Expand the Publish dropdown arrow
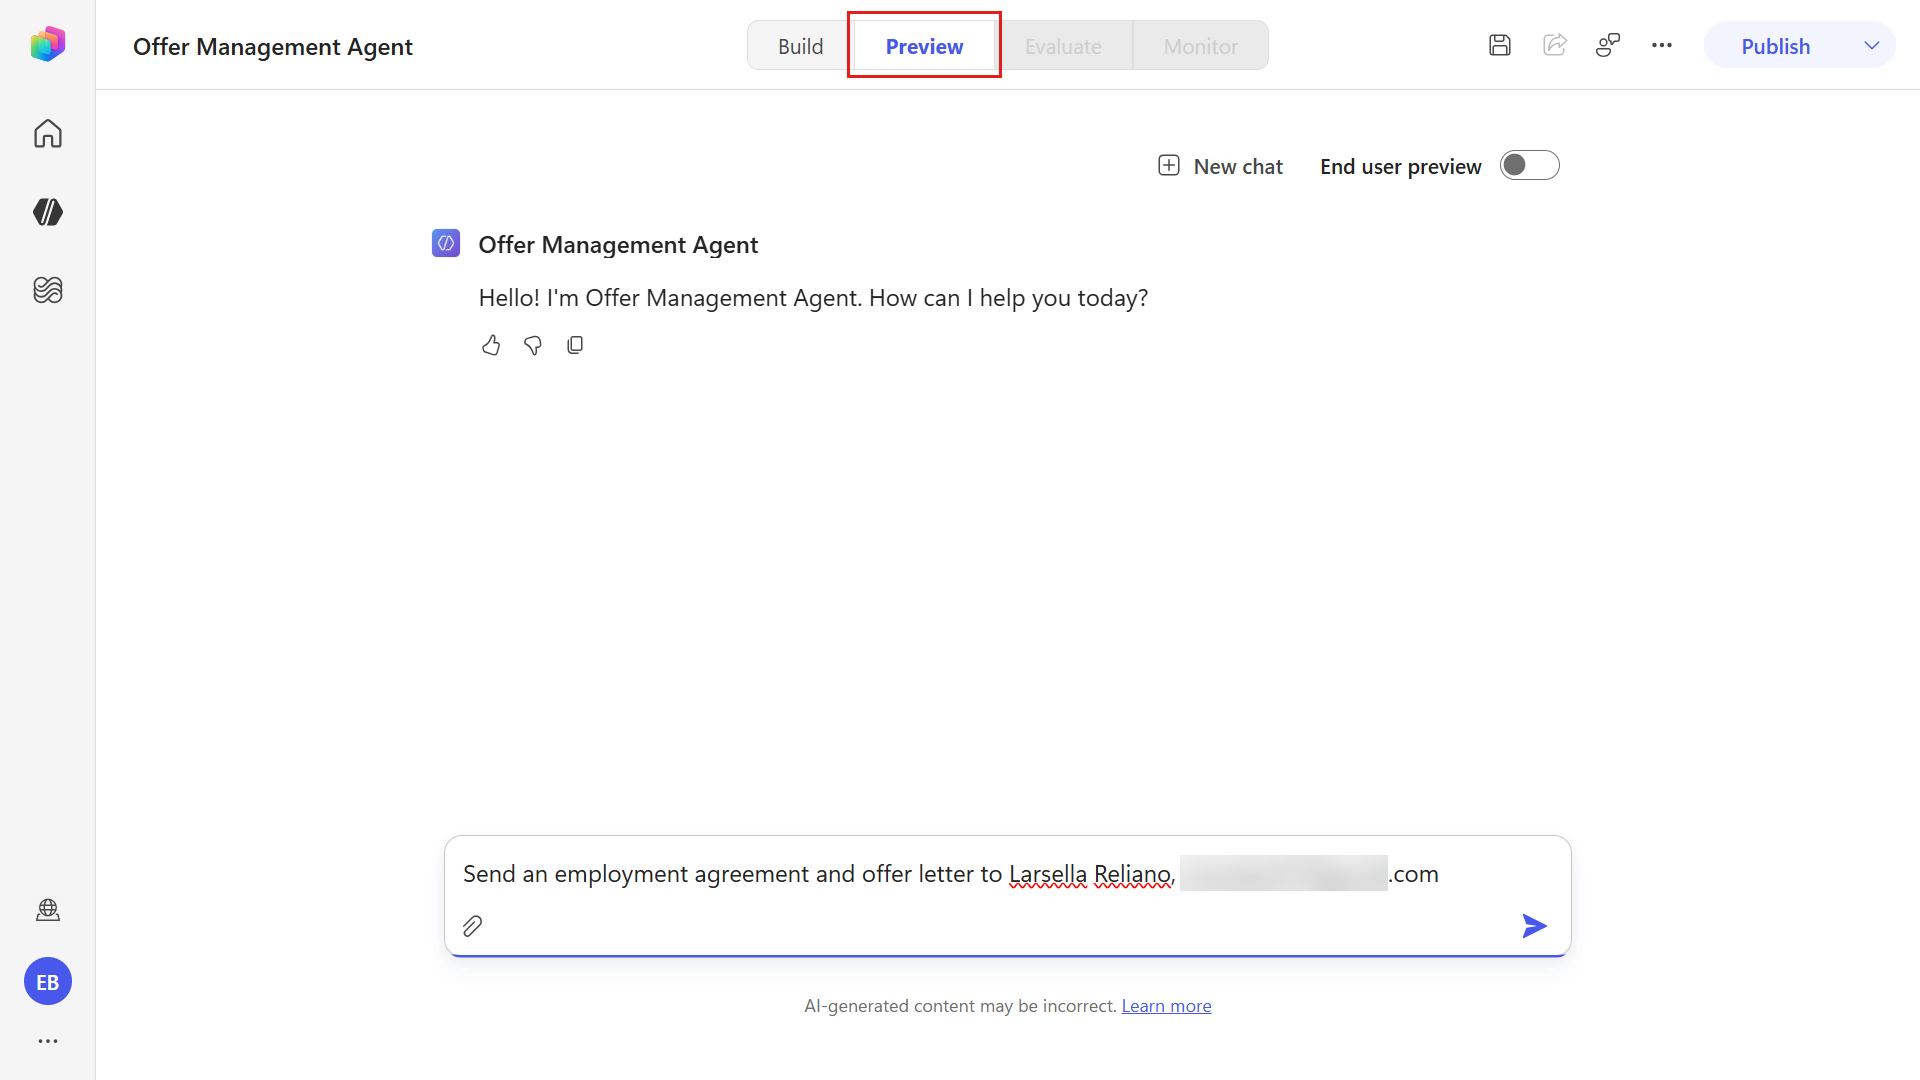 (1872, 46)
